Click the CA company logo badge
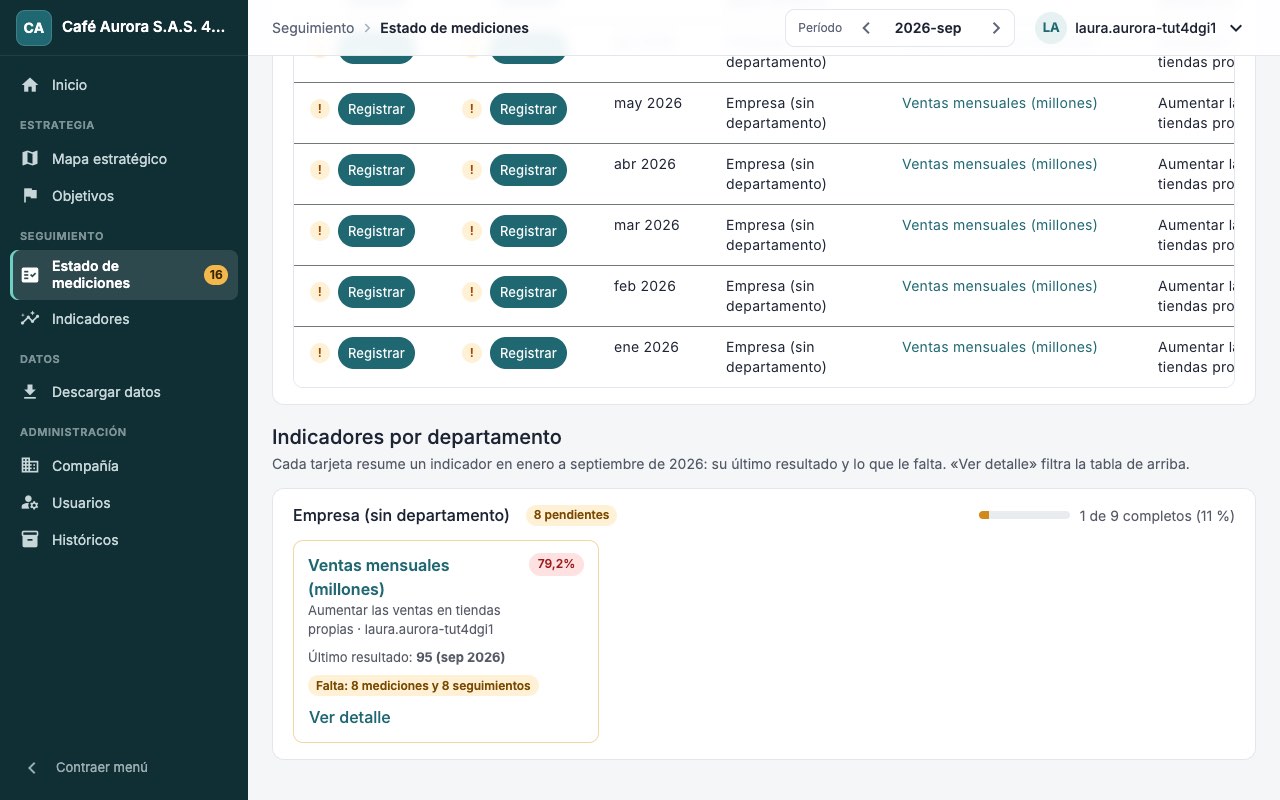This screenshot has width=1280, height=800. [33, 28]
